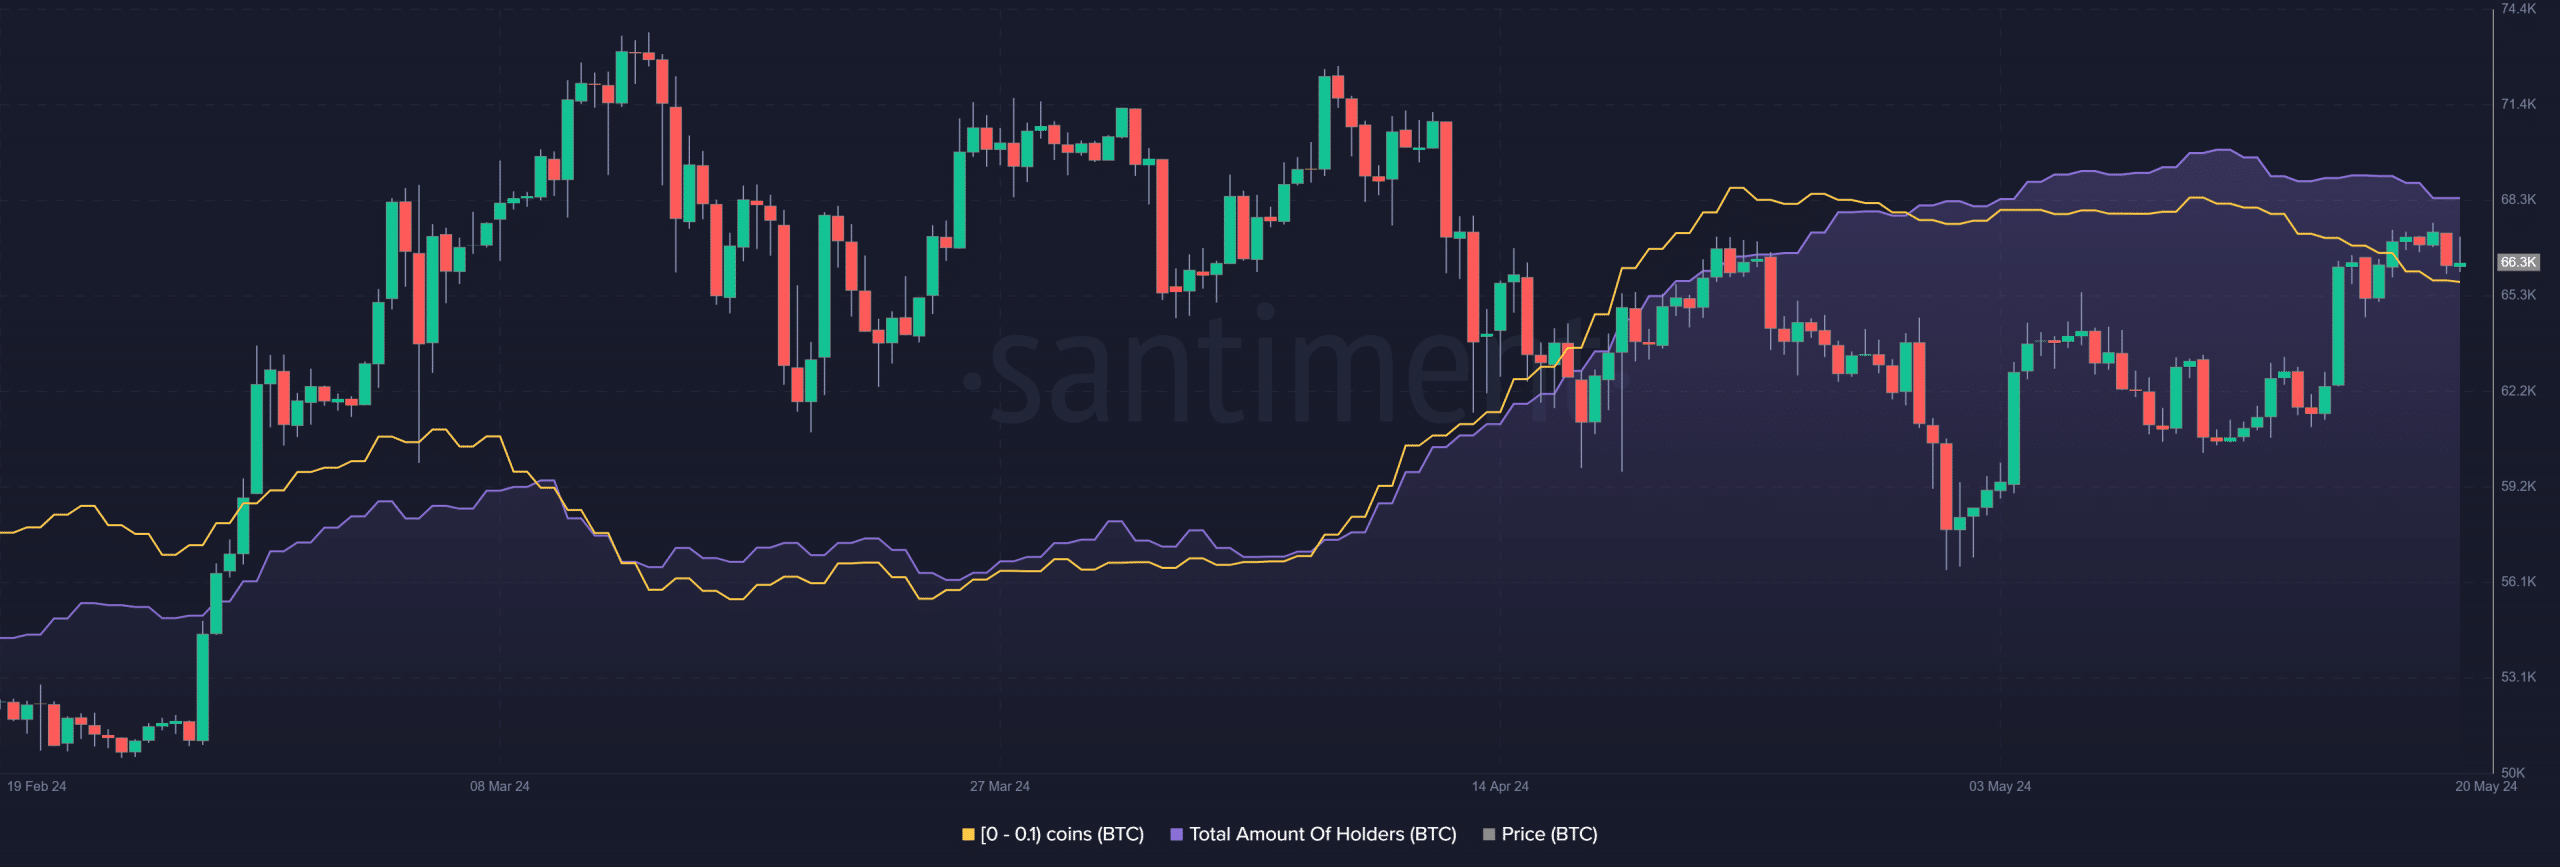Click the 50K price axis label
The width and height of the screenshot is (2560, 867).
2513,772
